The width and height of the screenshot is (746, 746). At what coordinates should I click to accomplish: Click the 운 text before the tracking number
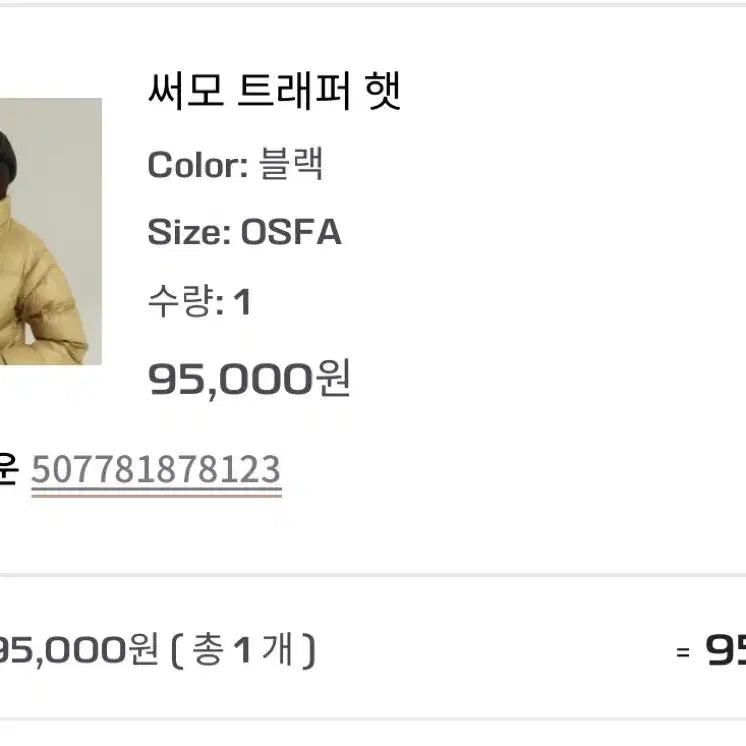(8, 470)
